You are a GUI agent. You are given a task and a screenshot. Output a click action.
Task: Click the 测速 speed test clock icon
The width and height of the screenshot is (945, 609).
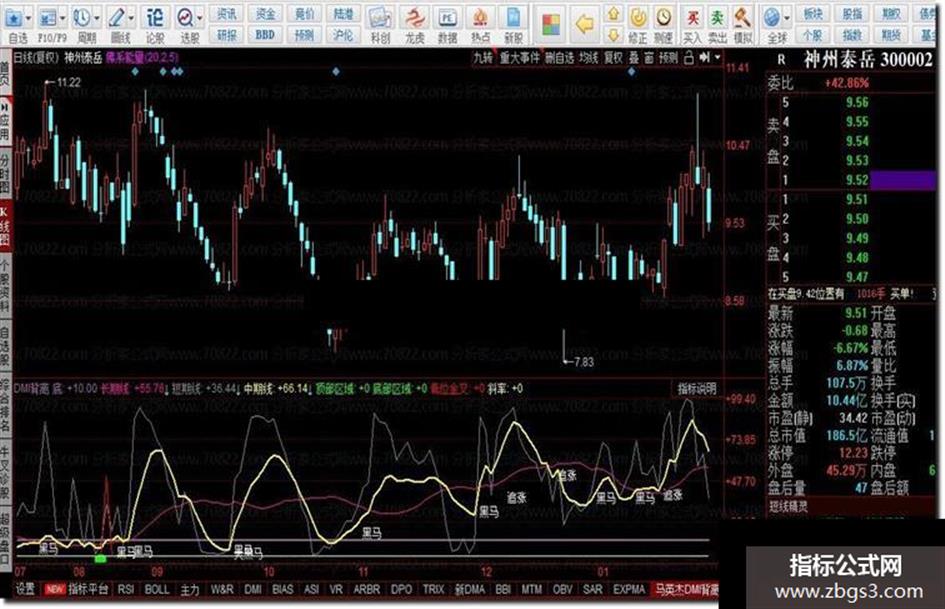point(664,18)
